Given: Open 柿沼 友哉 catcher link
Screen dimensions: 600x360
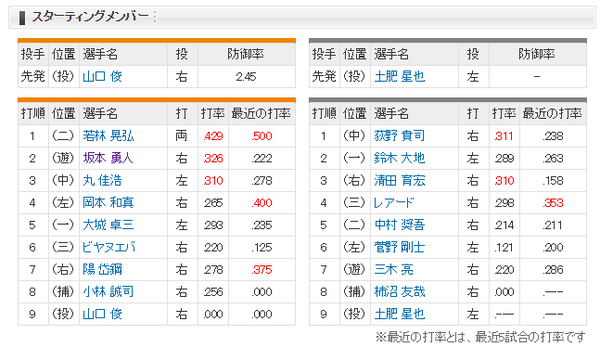Looking at the screenshot, I should pyautogui.click(x=399, y=292).
